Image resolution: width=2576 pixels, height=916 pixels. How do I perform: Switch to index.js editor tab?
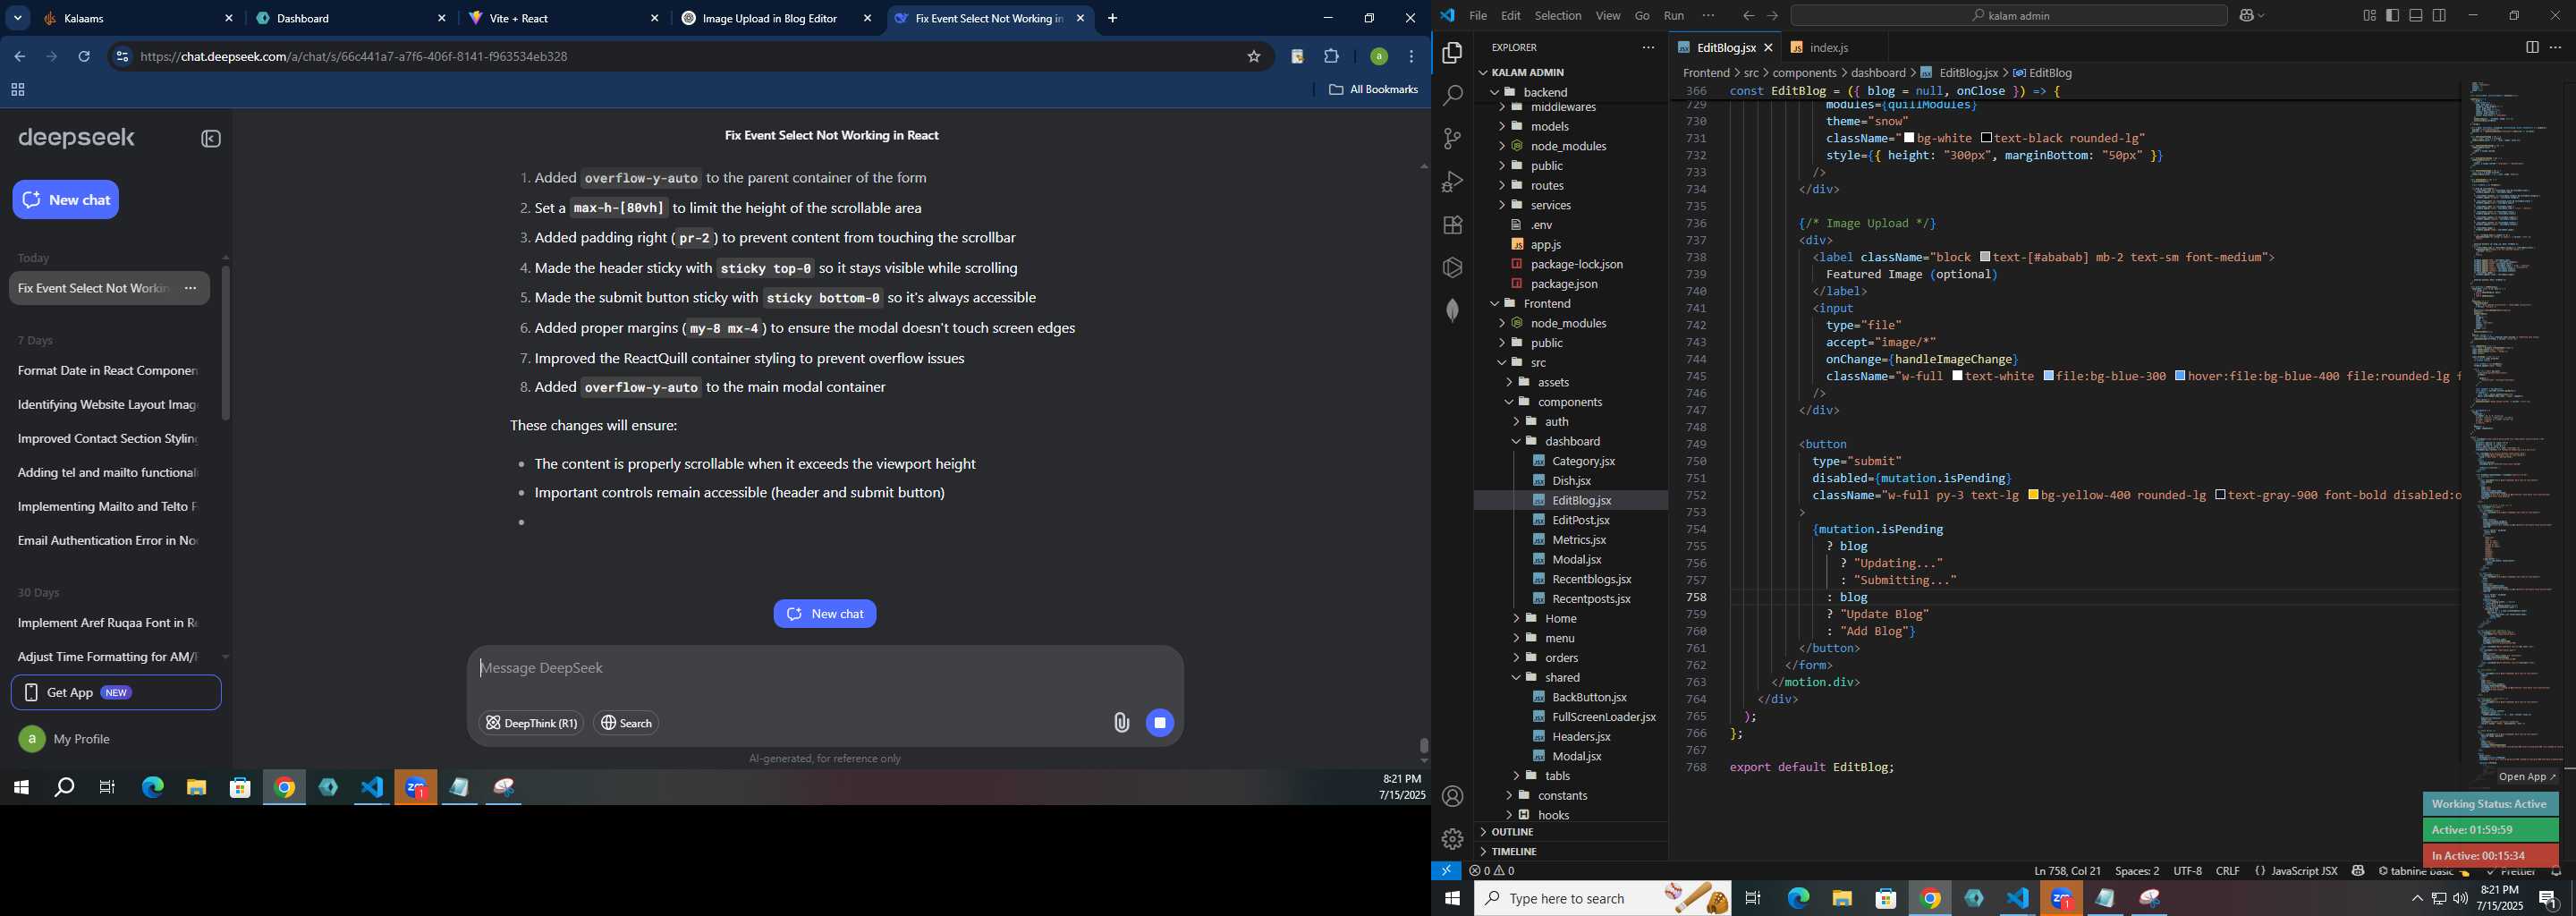click(x=1828, y=47)
